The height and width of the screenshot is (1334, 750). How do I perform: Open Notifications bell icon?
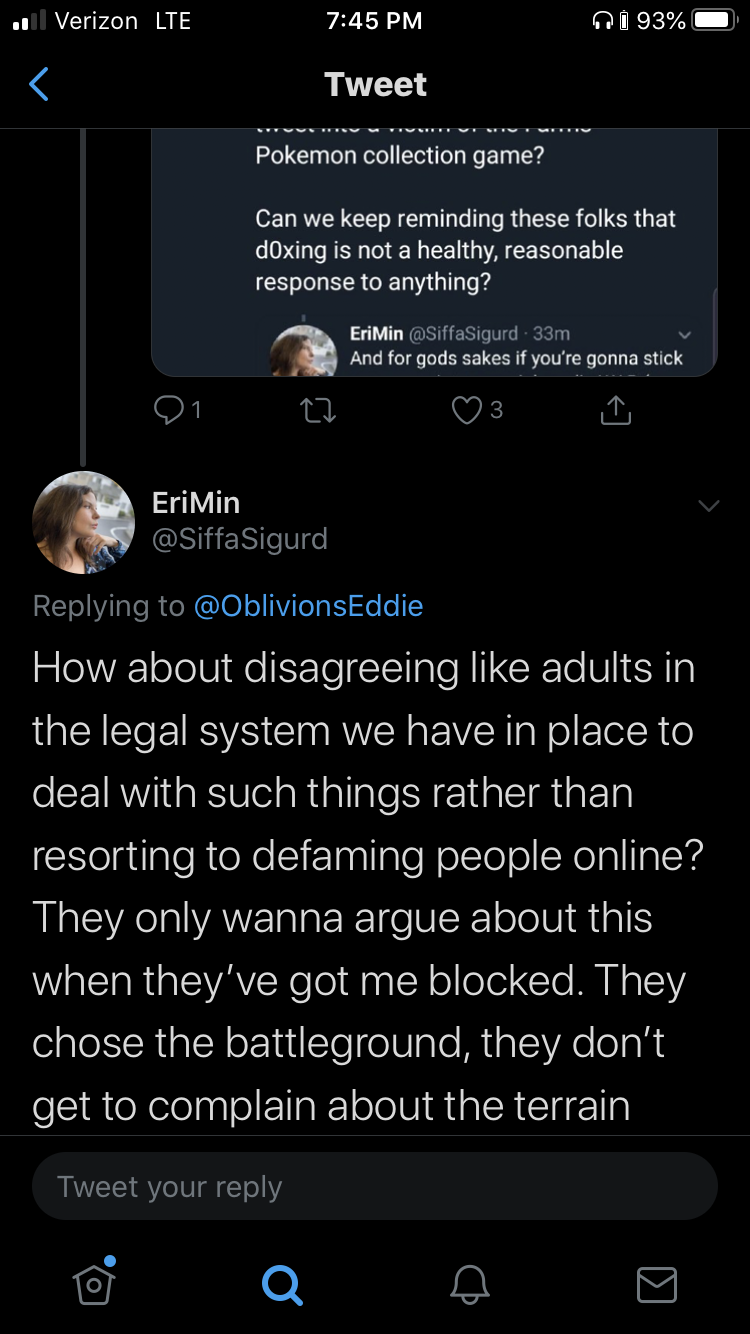[469, 1284]
